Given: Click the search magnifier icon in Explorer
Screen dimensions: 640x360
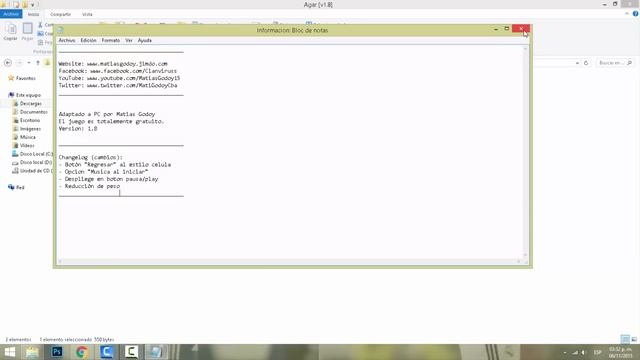Looking at the screenshot, I should (x=629, y=63).
